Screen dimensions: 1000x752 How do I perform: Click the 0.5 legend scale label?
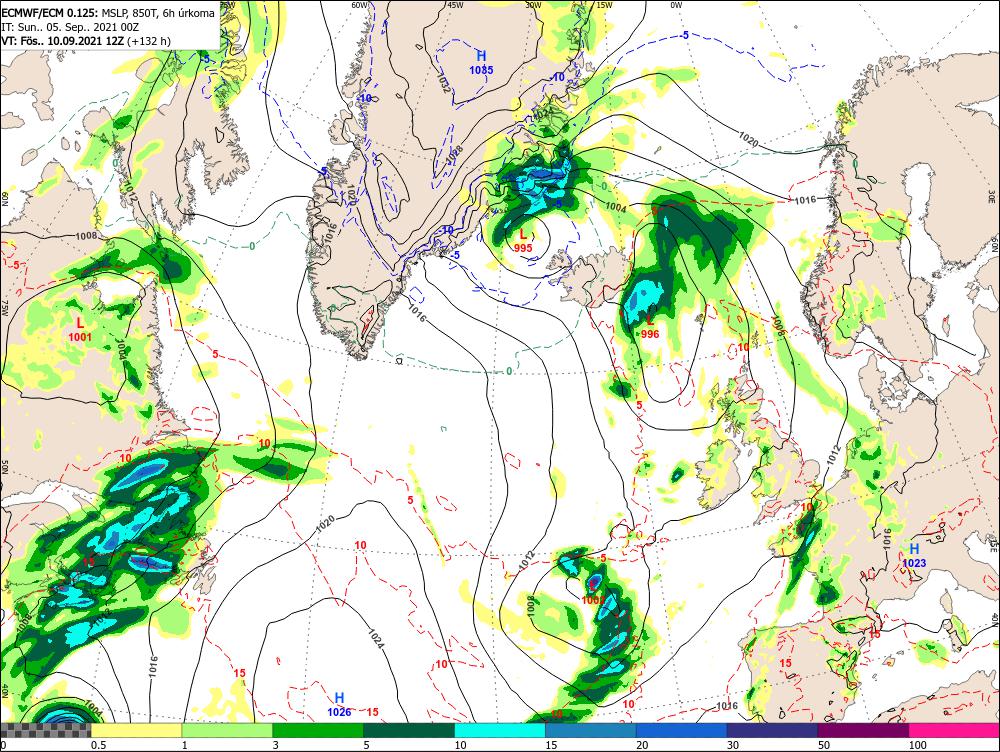98,745
